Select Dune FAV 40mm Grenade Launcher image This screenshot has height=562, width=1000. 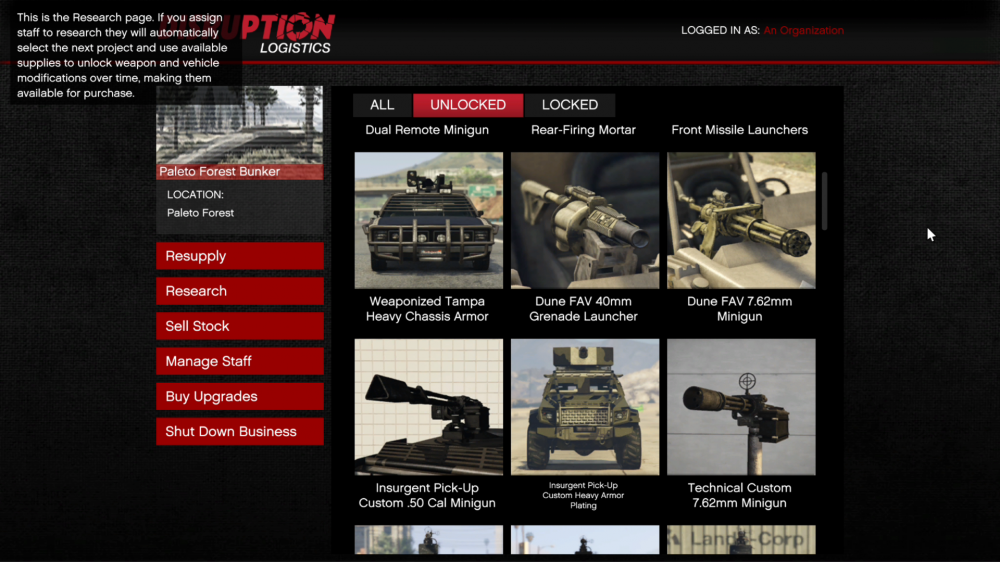(x=585, y=220)
